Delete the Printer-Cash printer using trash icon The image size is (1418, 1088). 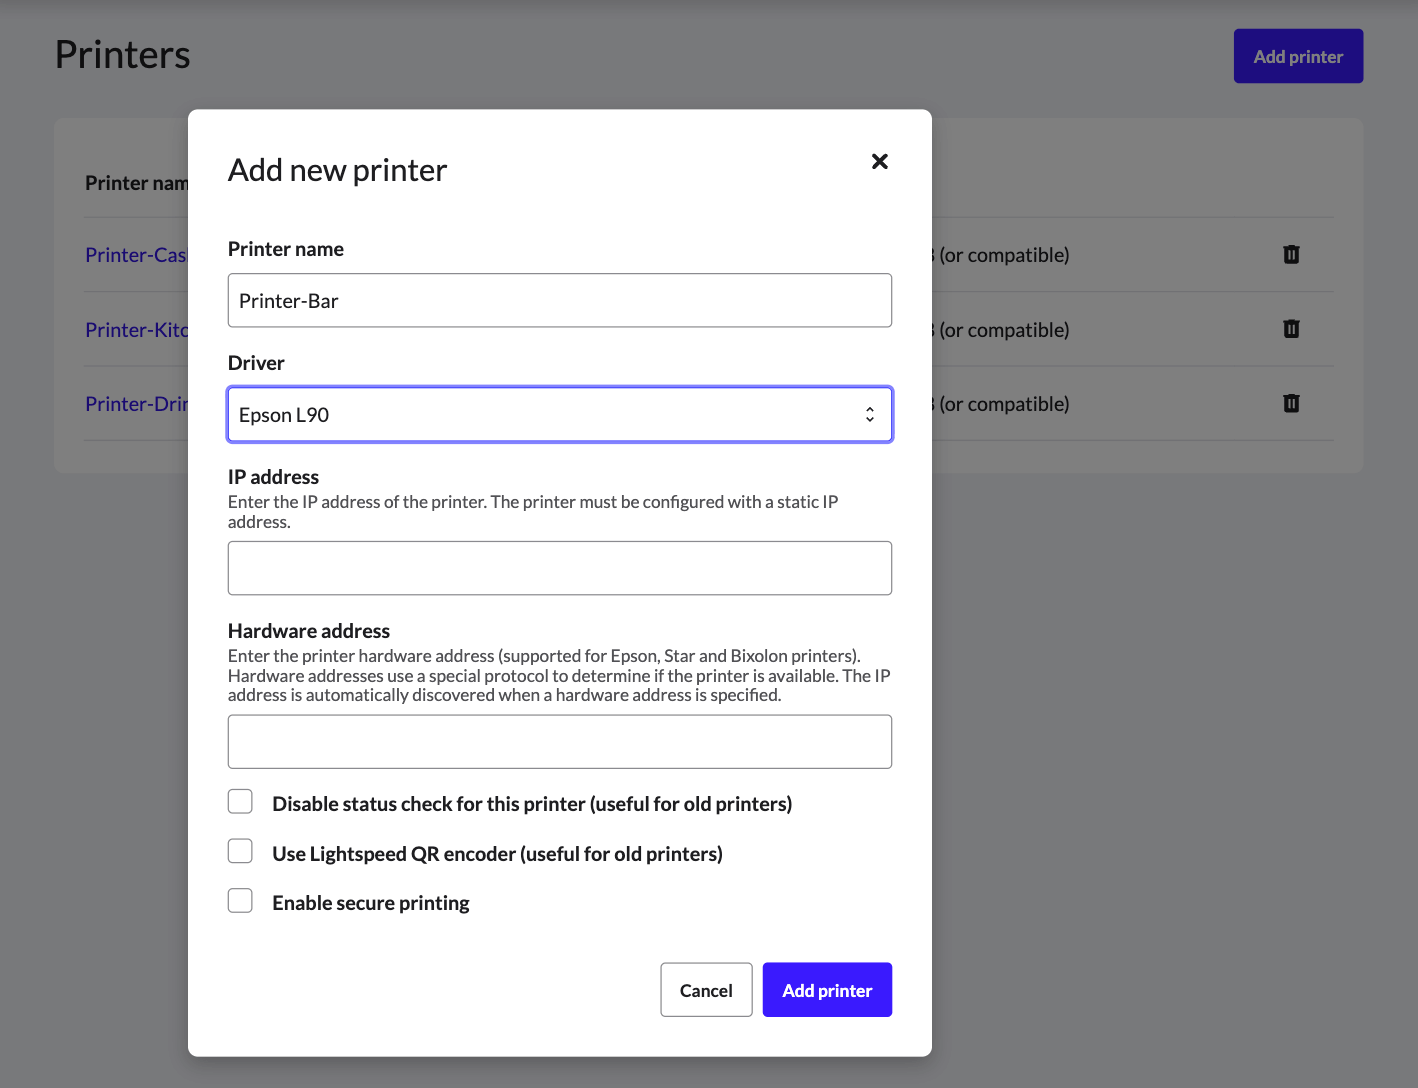click(1291, 255)
